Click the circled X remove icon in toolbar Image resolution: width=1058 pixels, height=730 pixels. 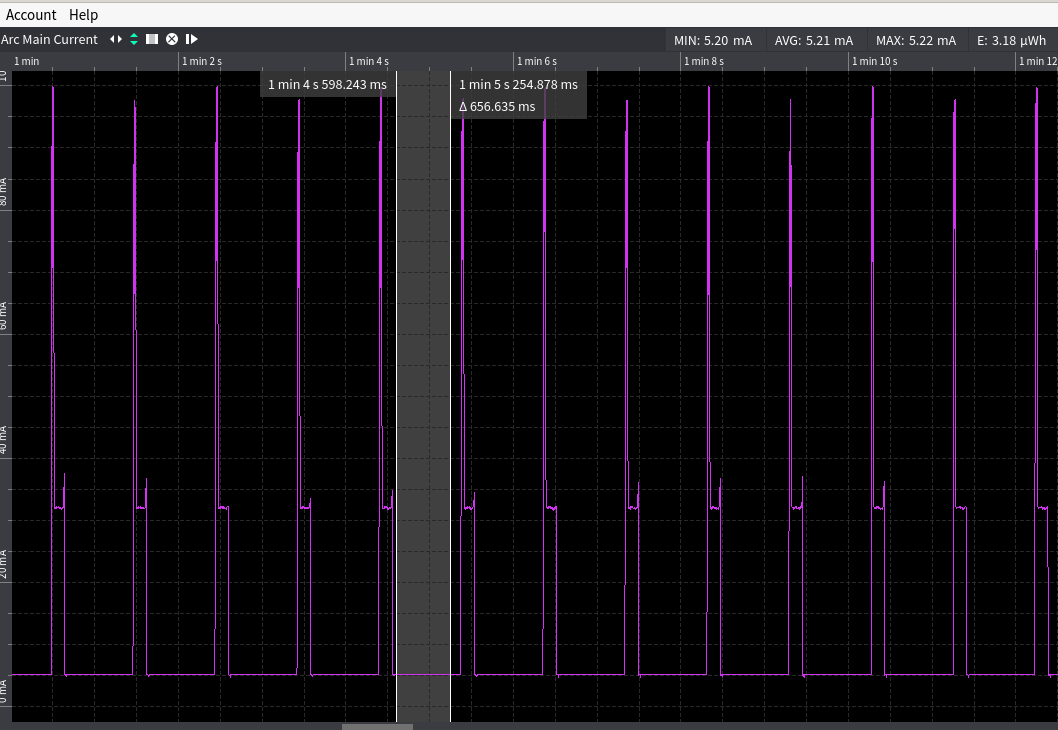click(171, 40)
